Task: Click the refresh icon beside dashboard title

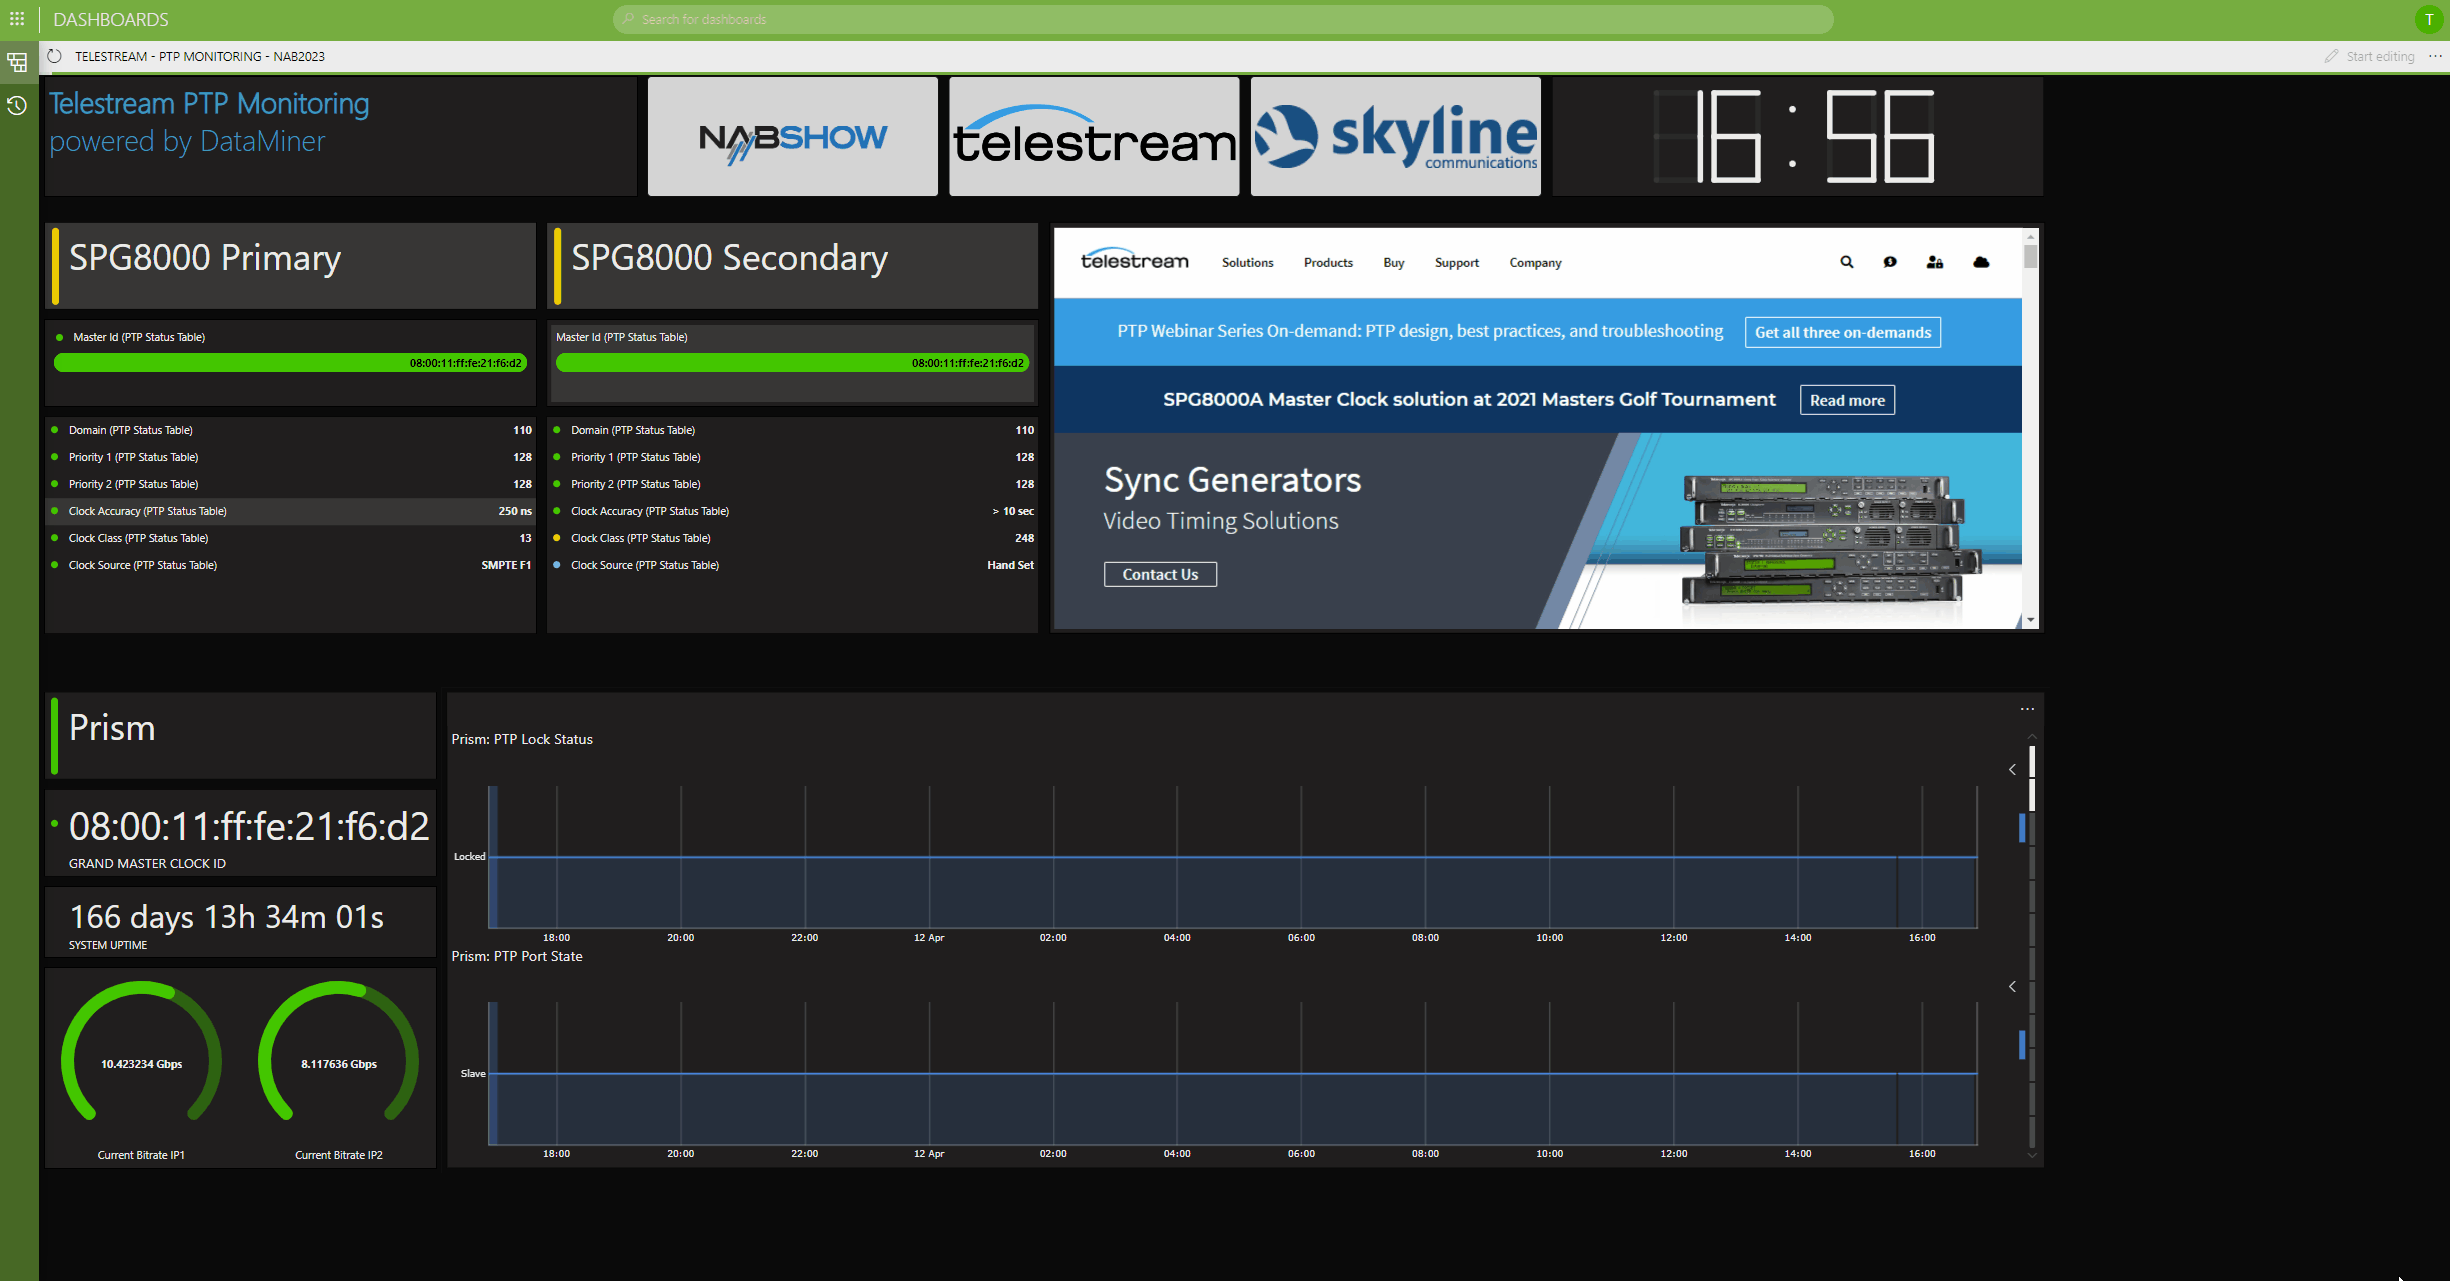Action: click(55, 56)
